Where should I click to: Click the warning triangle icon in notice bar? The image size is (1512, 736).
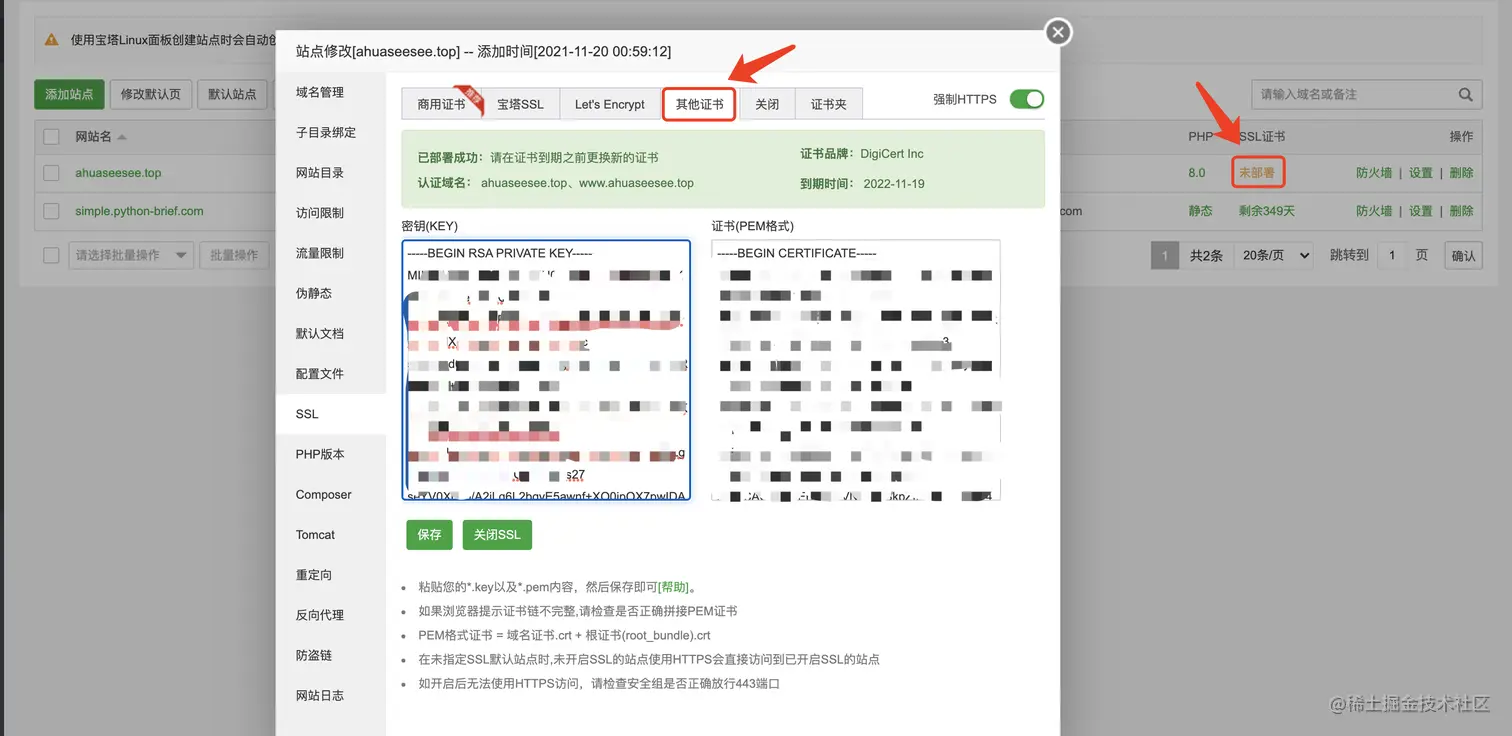click(52, 40)
